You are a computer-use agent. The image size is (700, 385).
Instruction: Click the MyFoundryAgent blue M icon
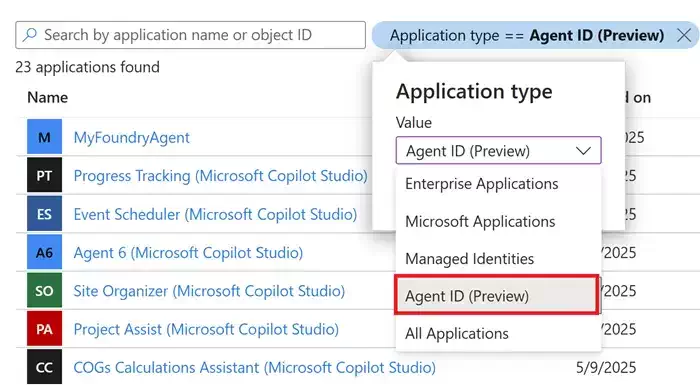(44, 137)
